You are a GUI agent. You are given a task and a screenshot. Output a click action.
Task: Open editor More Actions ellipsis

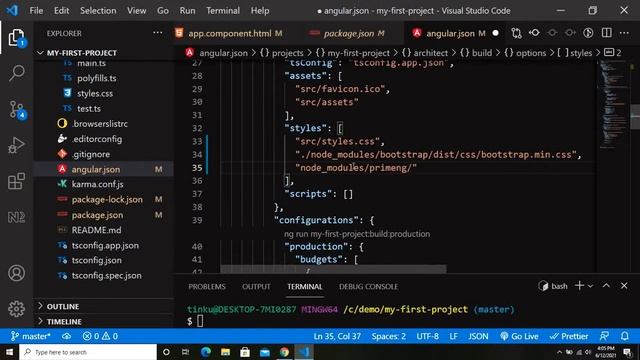click(624, 33)
